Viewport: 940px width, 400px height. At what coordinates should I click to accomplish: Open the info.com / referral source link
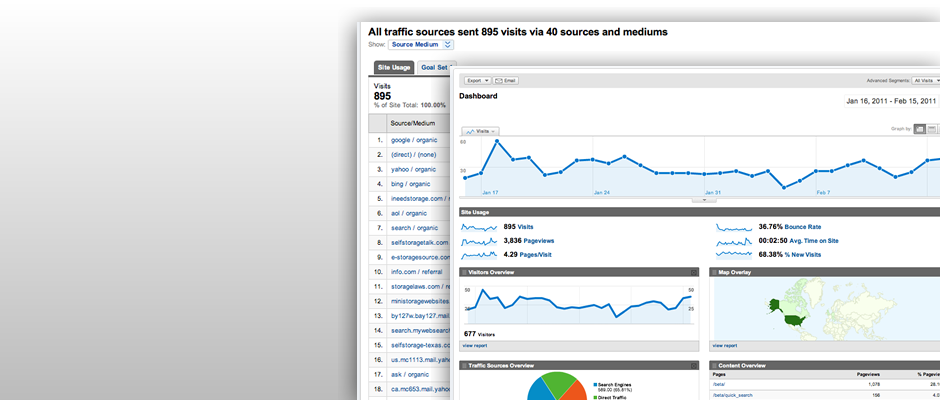(416, 272)
